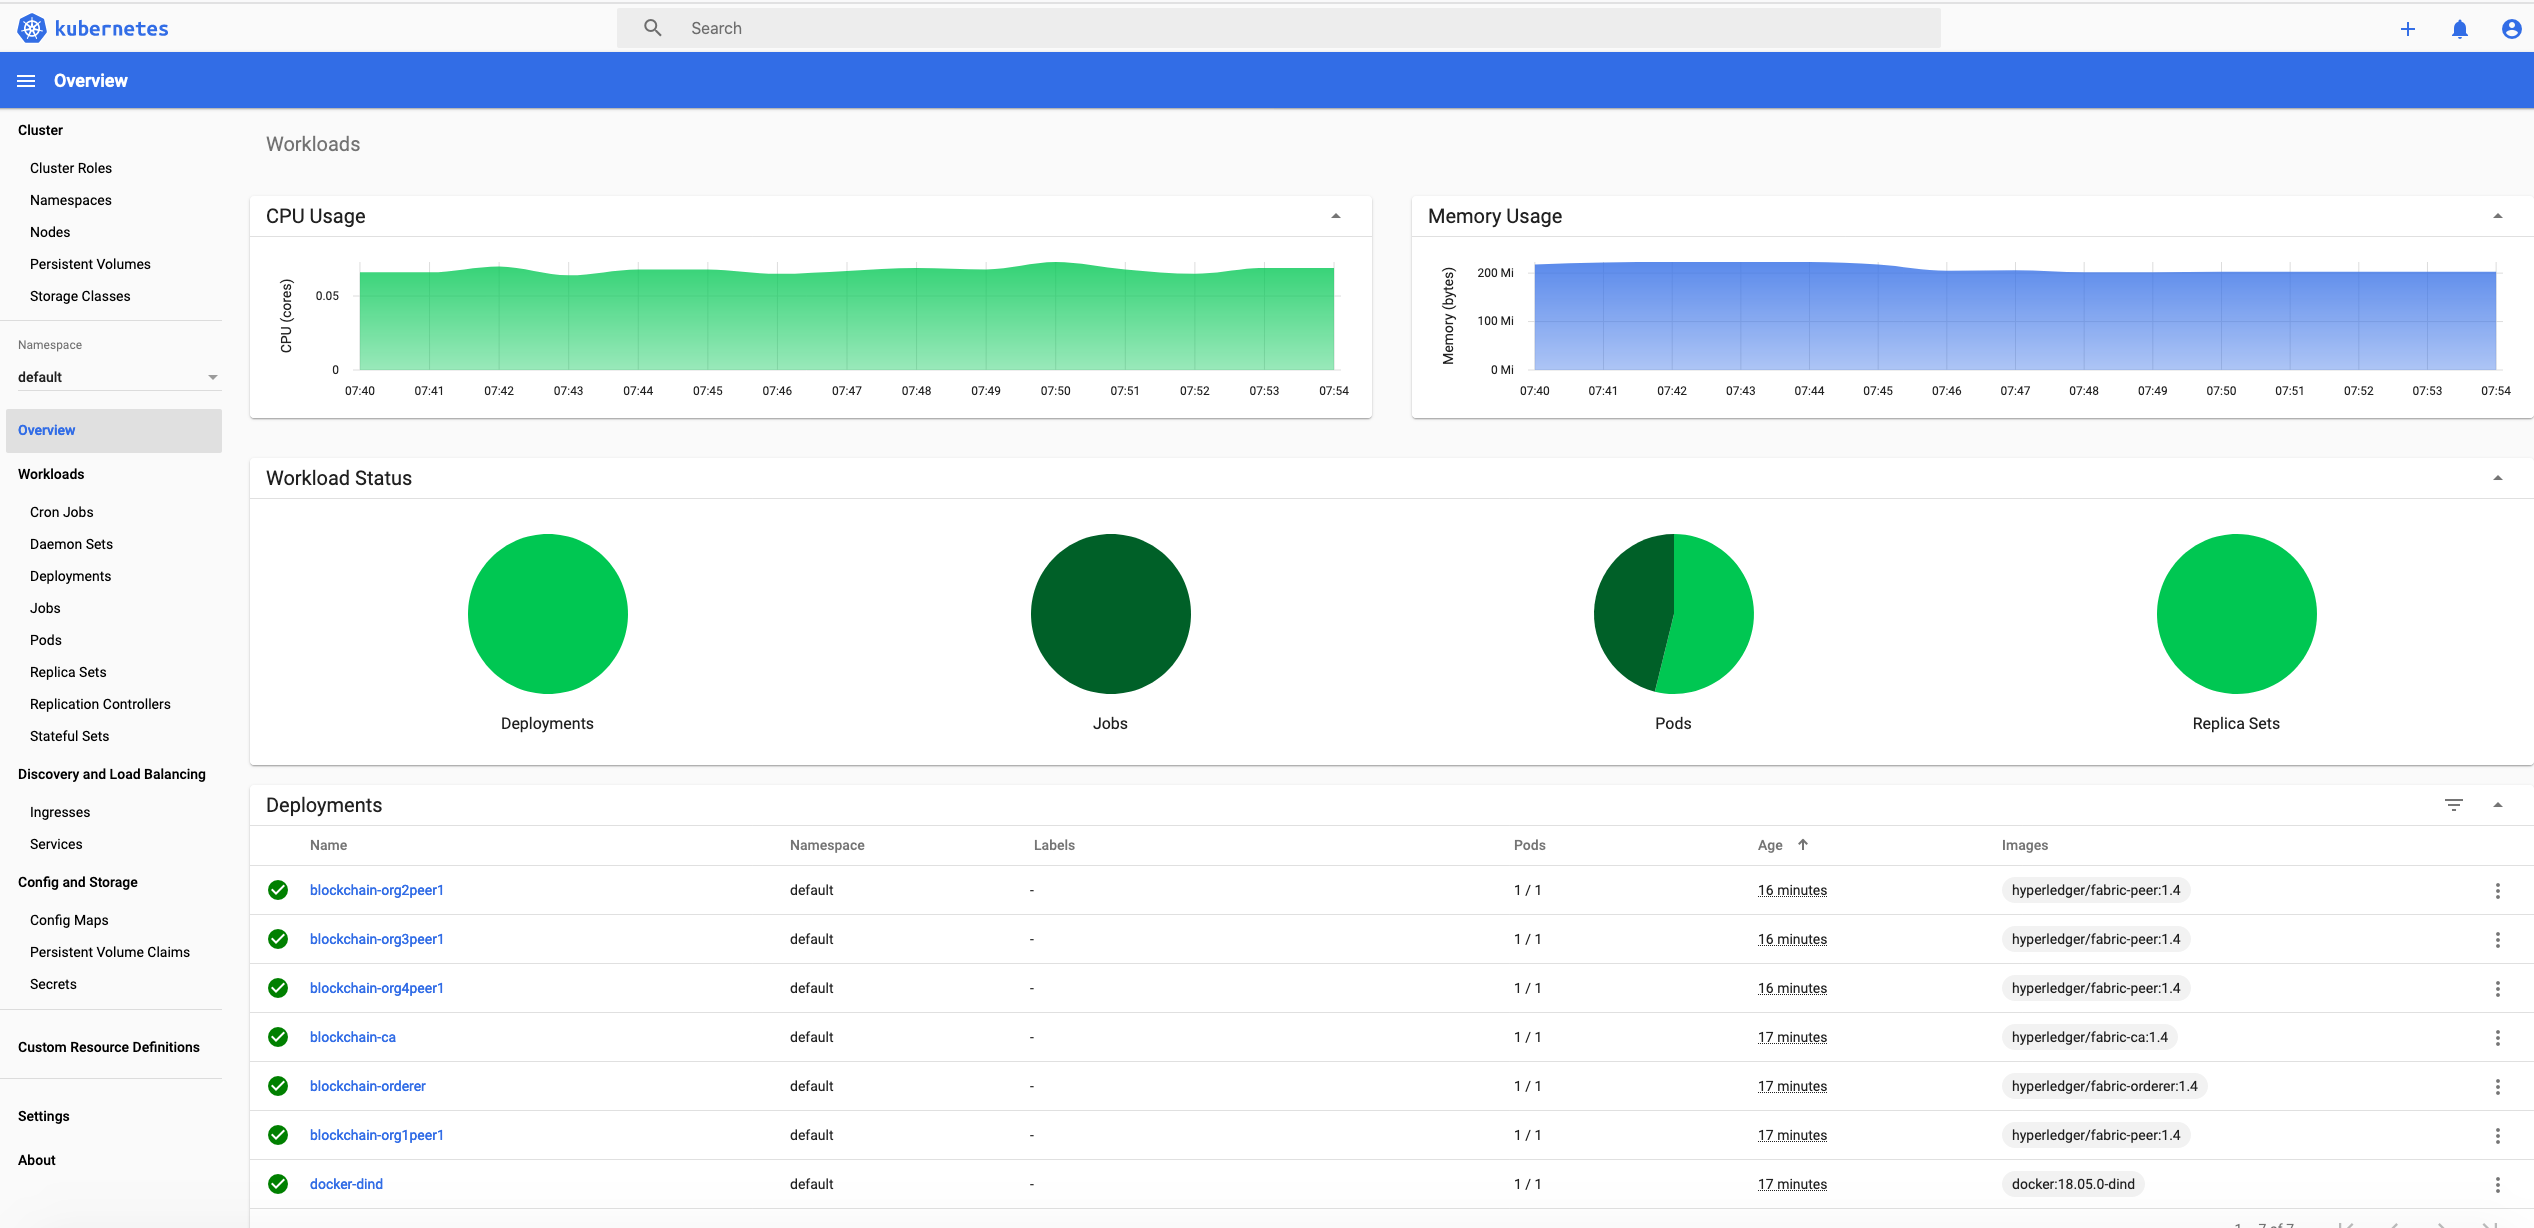This screenshot has width=2534, height=1228.
Task: Open the notifications bell
Action: [x=2460, y=29]
